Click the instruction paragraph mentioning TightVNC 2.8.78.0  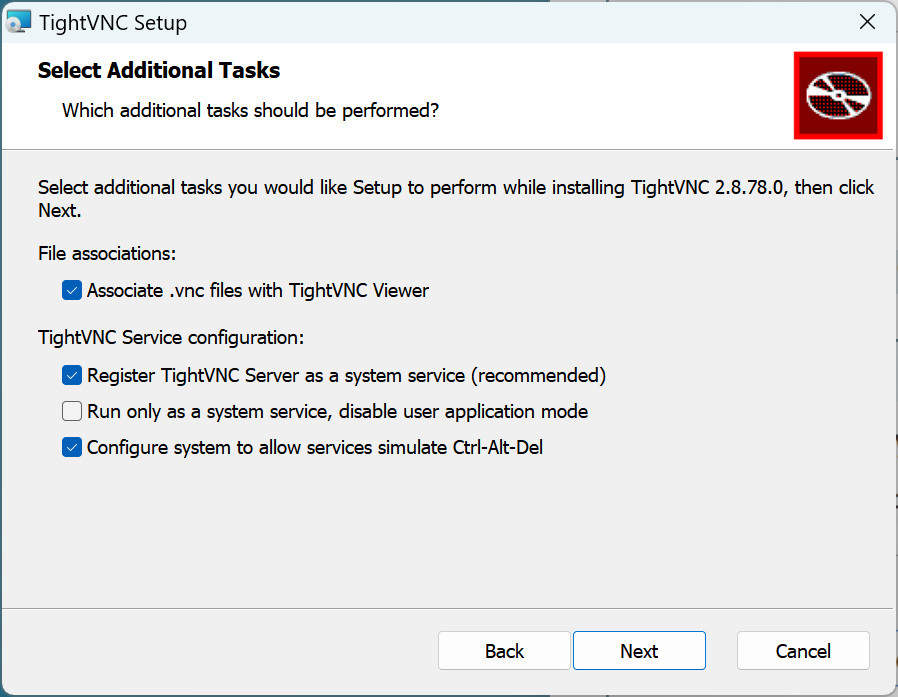[x=455, y=187]
